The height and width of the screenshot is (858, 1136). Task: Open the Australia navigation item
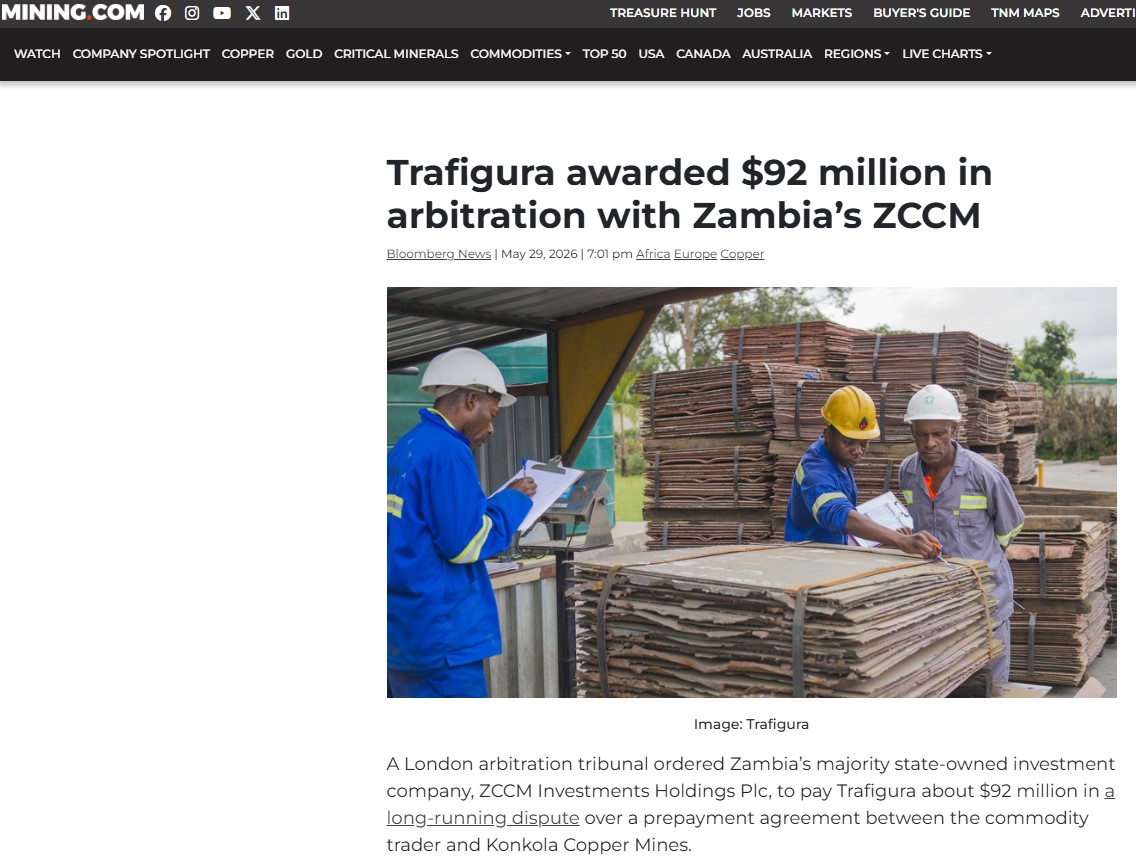point(777,54)
